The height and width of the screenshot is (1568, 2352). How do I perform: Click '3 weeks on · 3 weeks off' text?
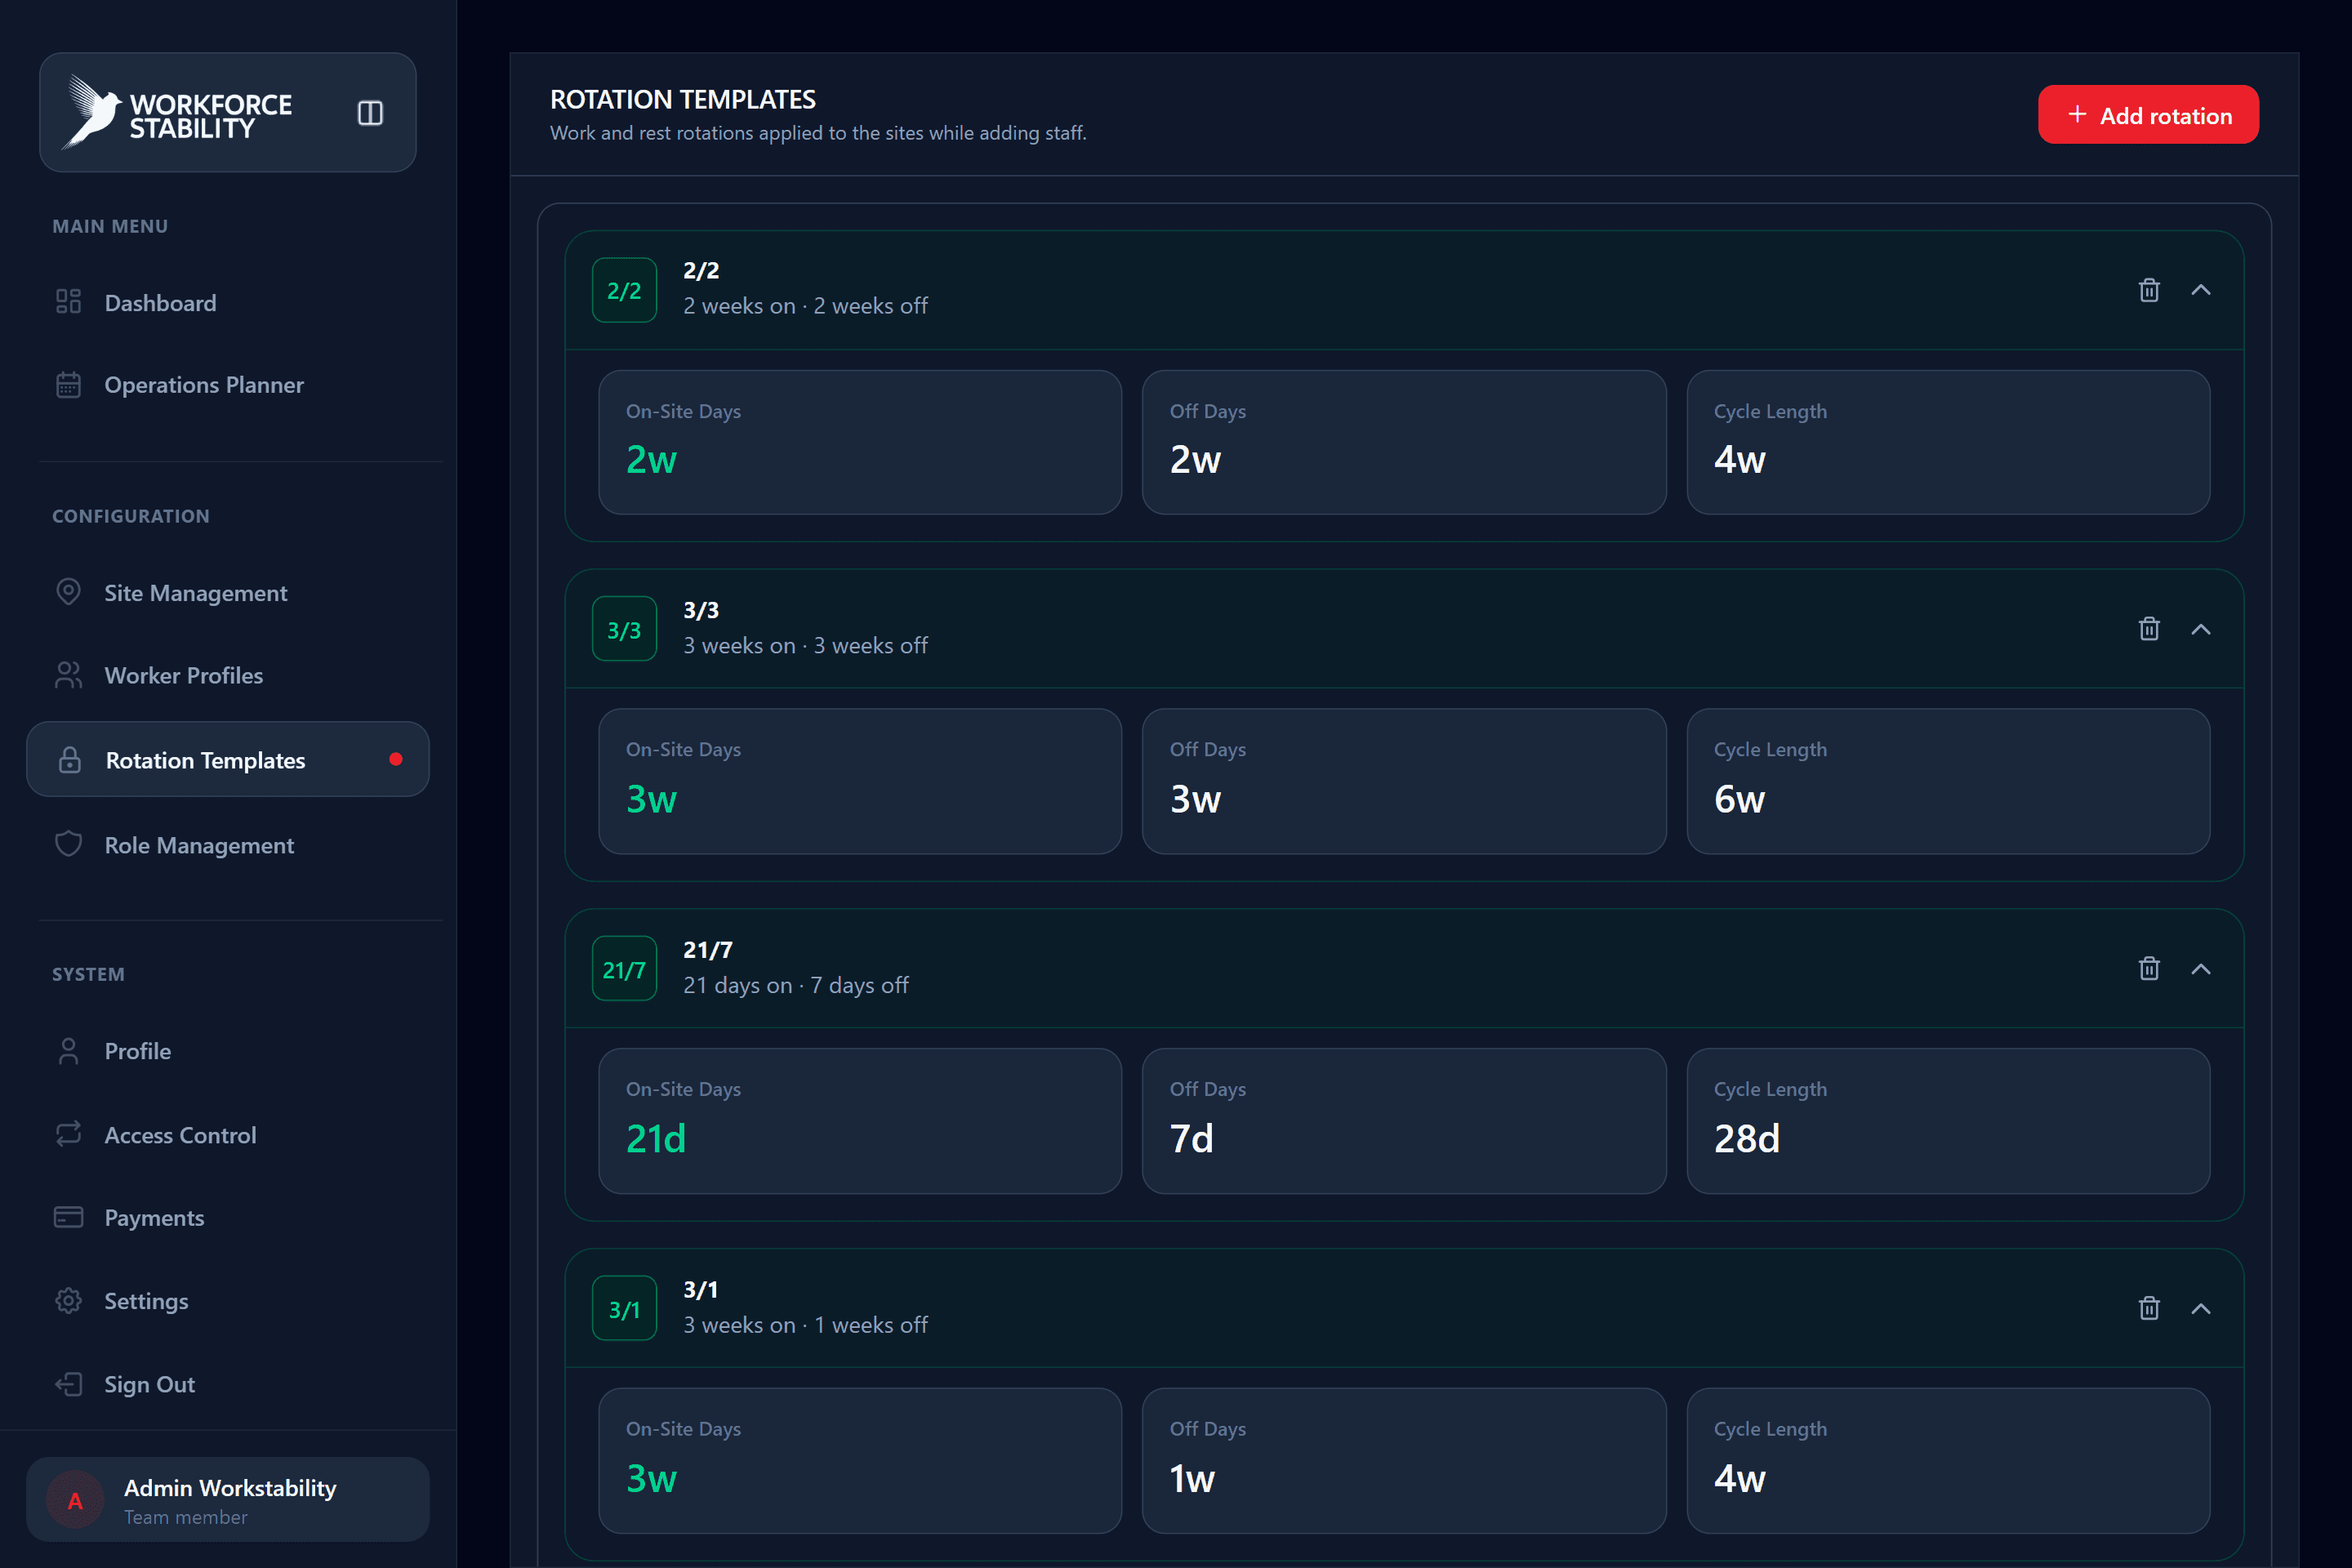click(x=805, y=645)
